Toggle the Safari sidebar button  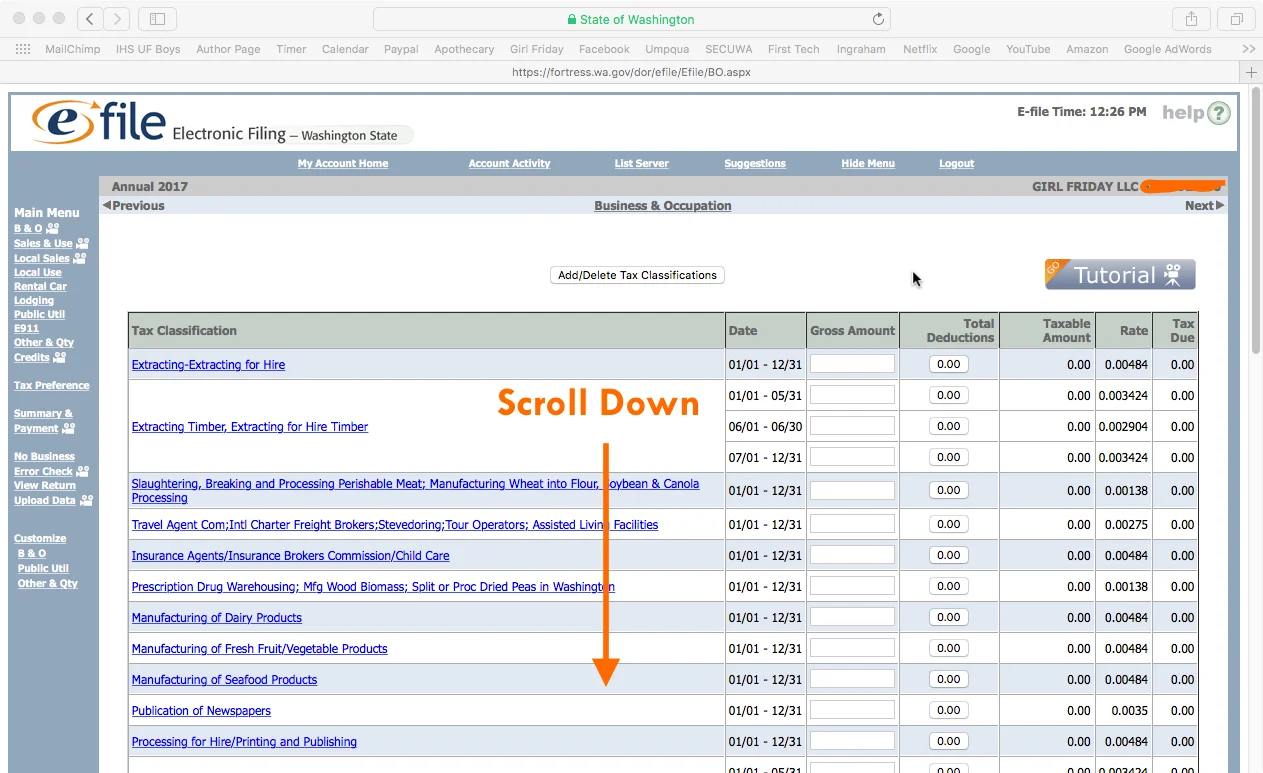point(157,19)
